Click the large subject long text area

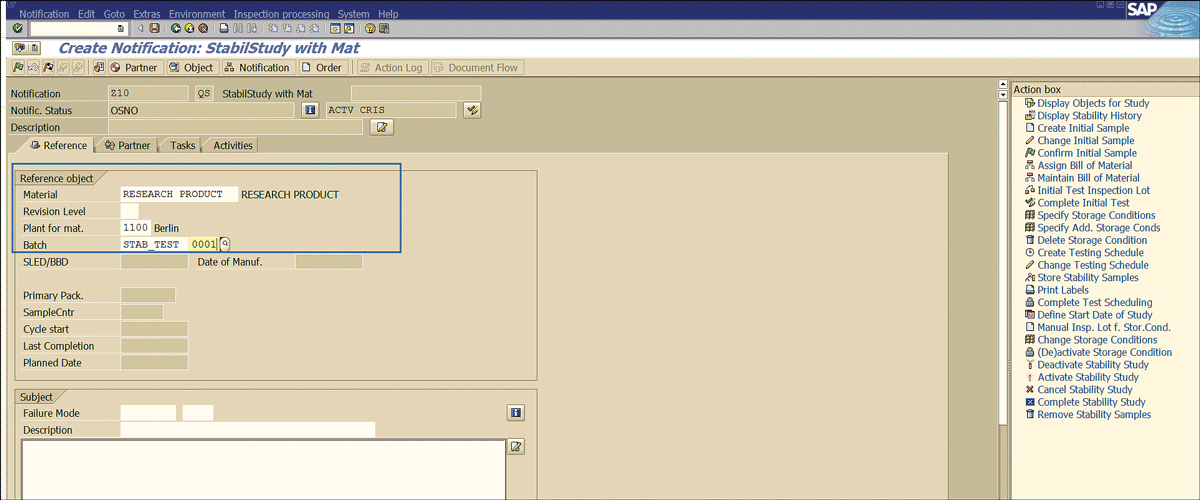(262, 469)
